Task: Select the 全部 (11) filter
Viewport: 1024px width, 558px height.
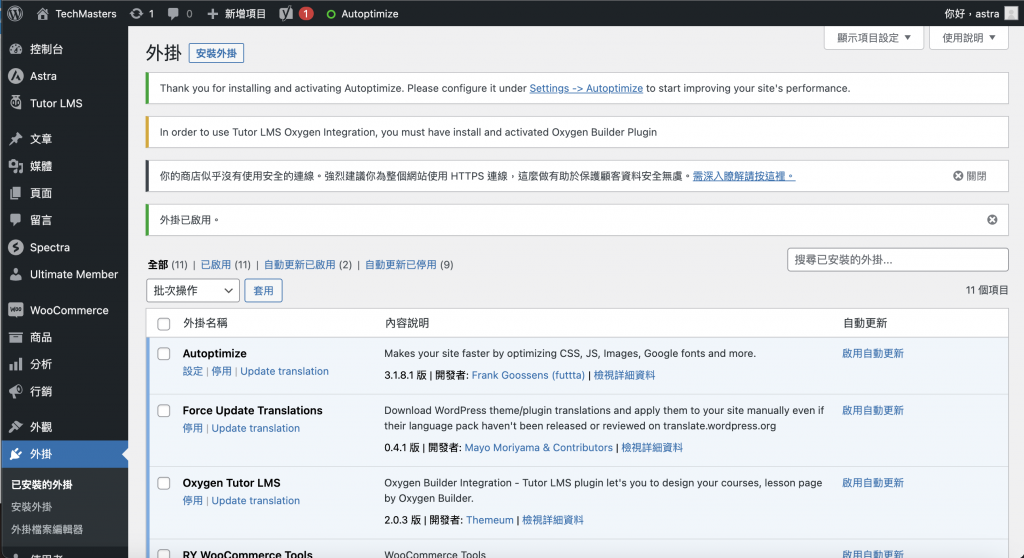Action: (167, 265)
